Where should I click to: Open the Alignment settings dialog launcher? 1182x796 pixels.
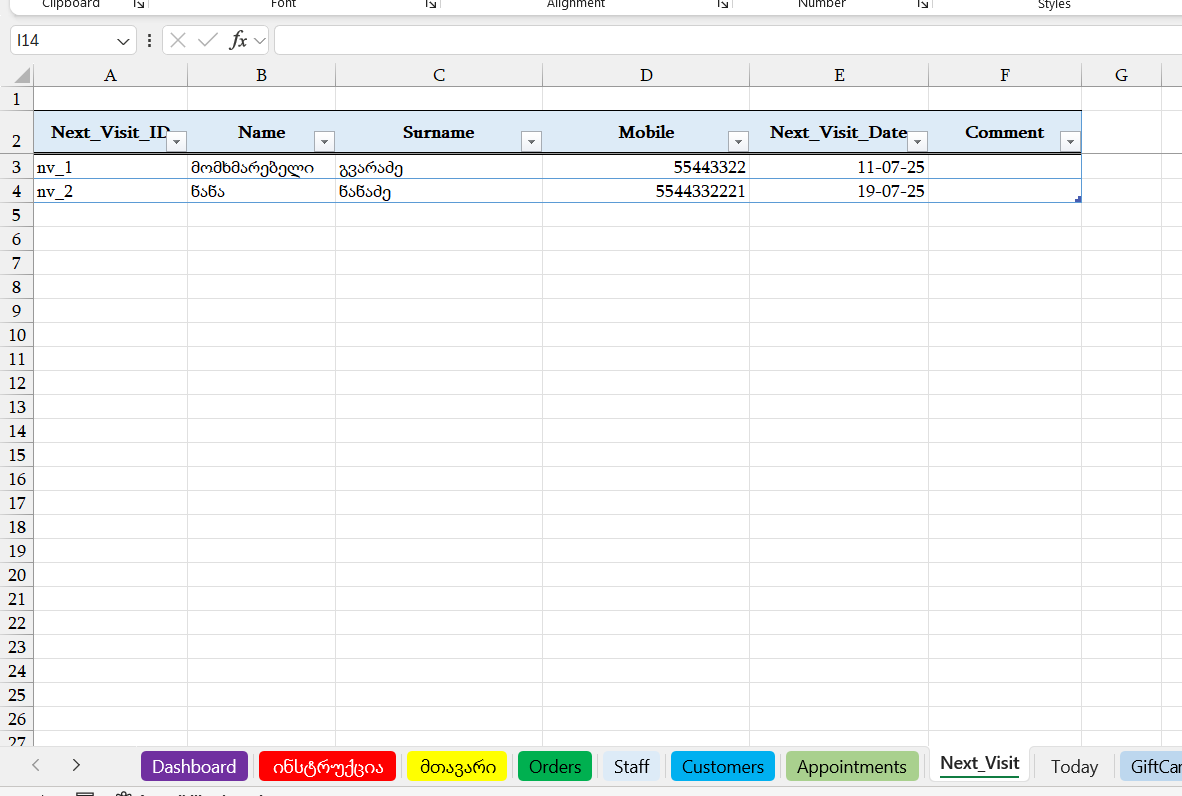pos(722,5)
